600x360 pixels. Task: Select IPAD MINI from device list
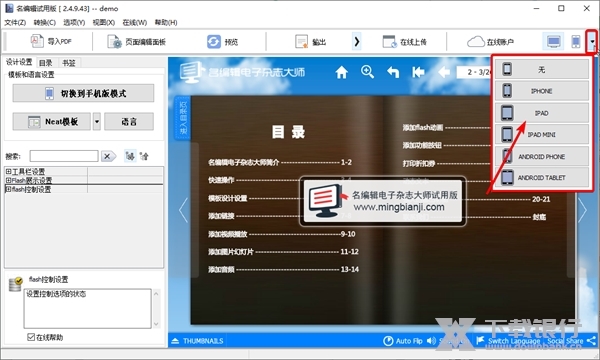click(x=541, y=134)
